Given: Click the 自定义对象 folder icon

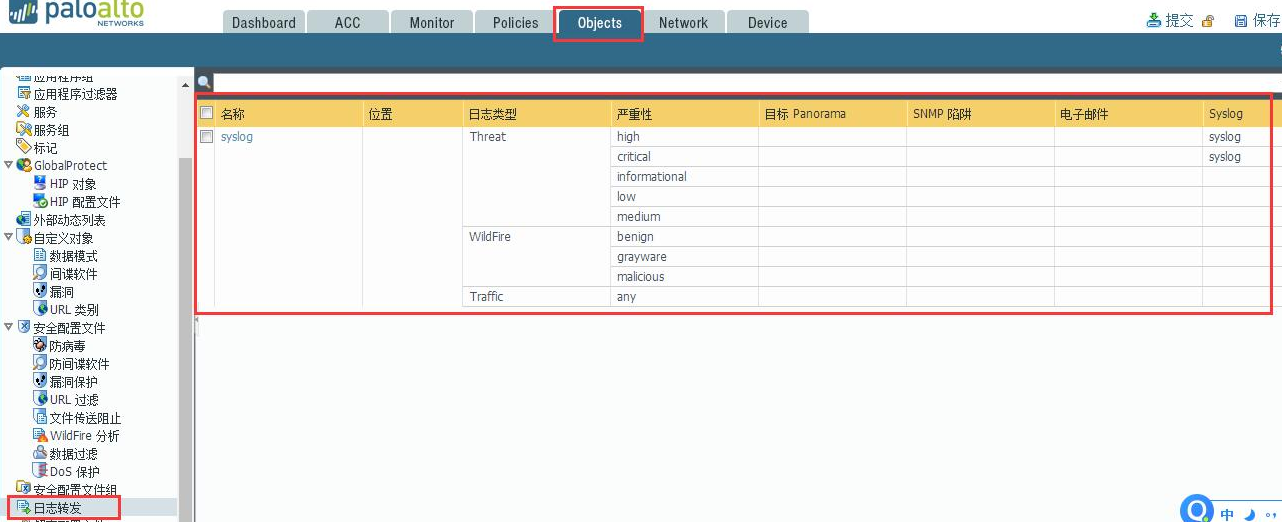Looking at the screenshot, I should click(x=24, y=237).
